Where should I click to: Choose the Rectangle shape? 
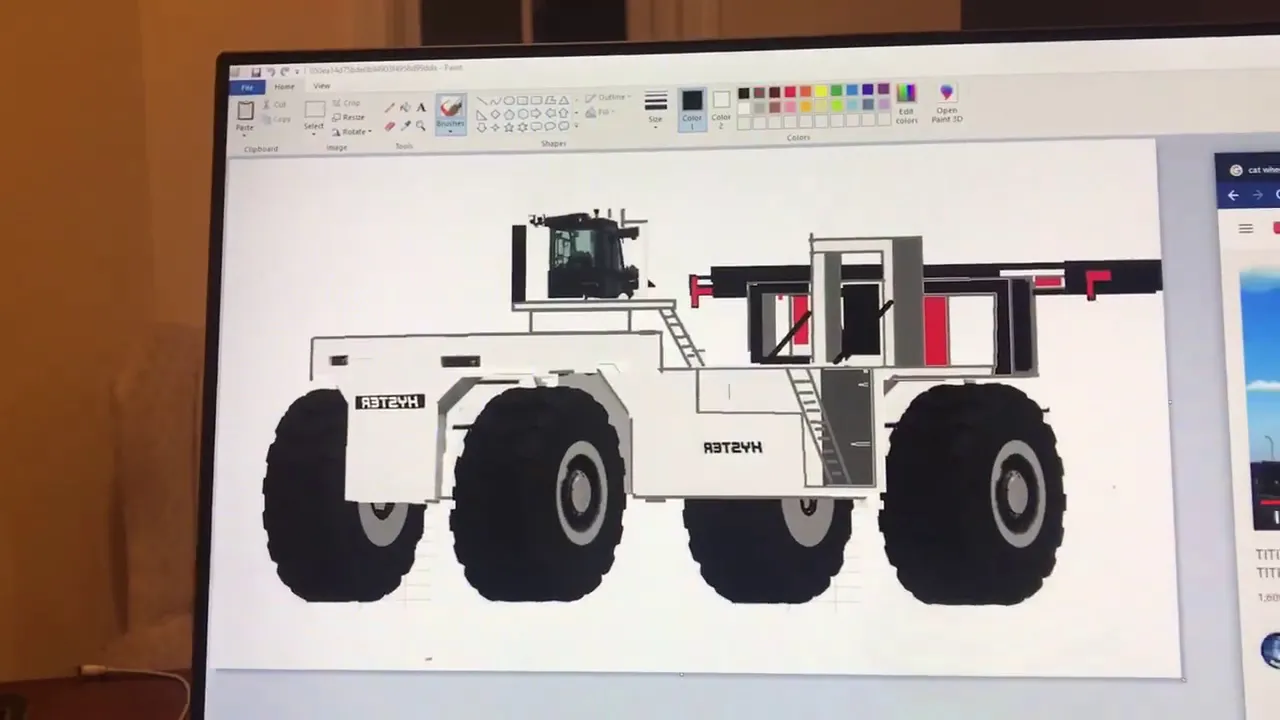click(x=522, y=100)
